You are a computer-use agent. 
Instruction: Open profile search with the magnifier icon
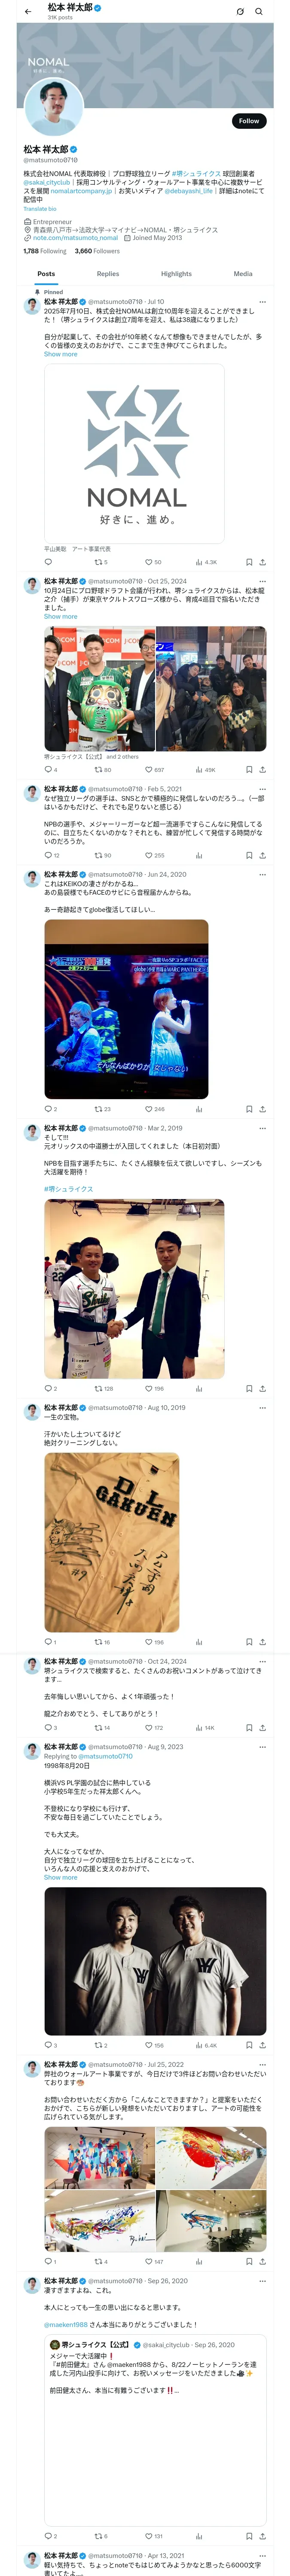[x=259, y=11]
